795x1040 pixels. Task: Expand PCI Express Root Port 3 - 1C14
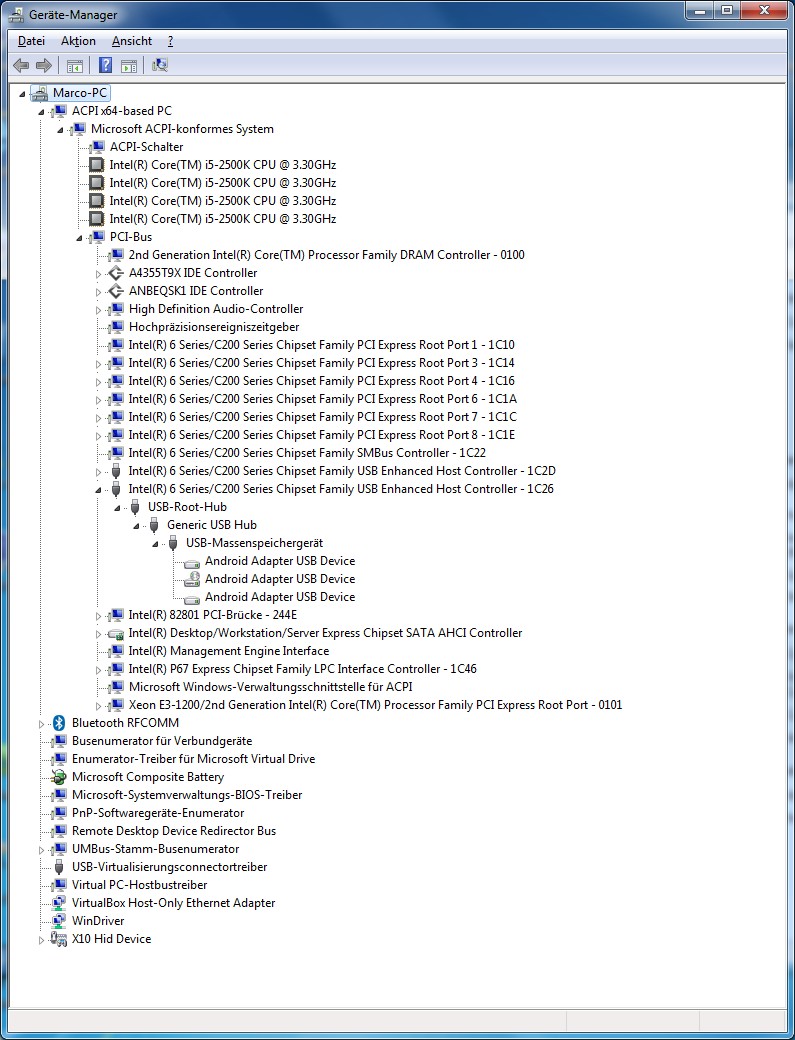point(99,363)
